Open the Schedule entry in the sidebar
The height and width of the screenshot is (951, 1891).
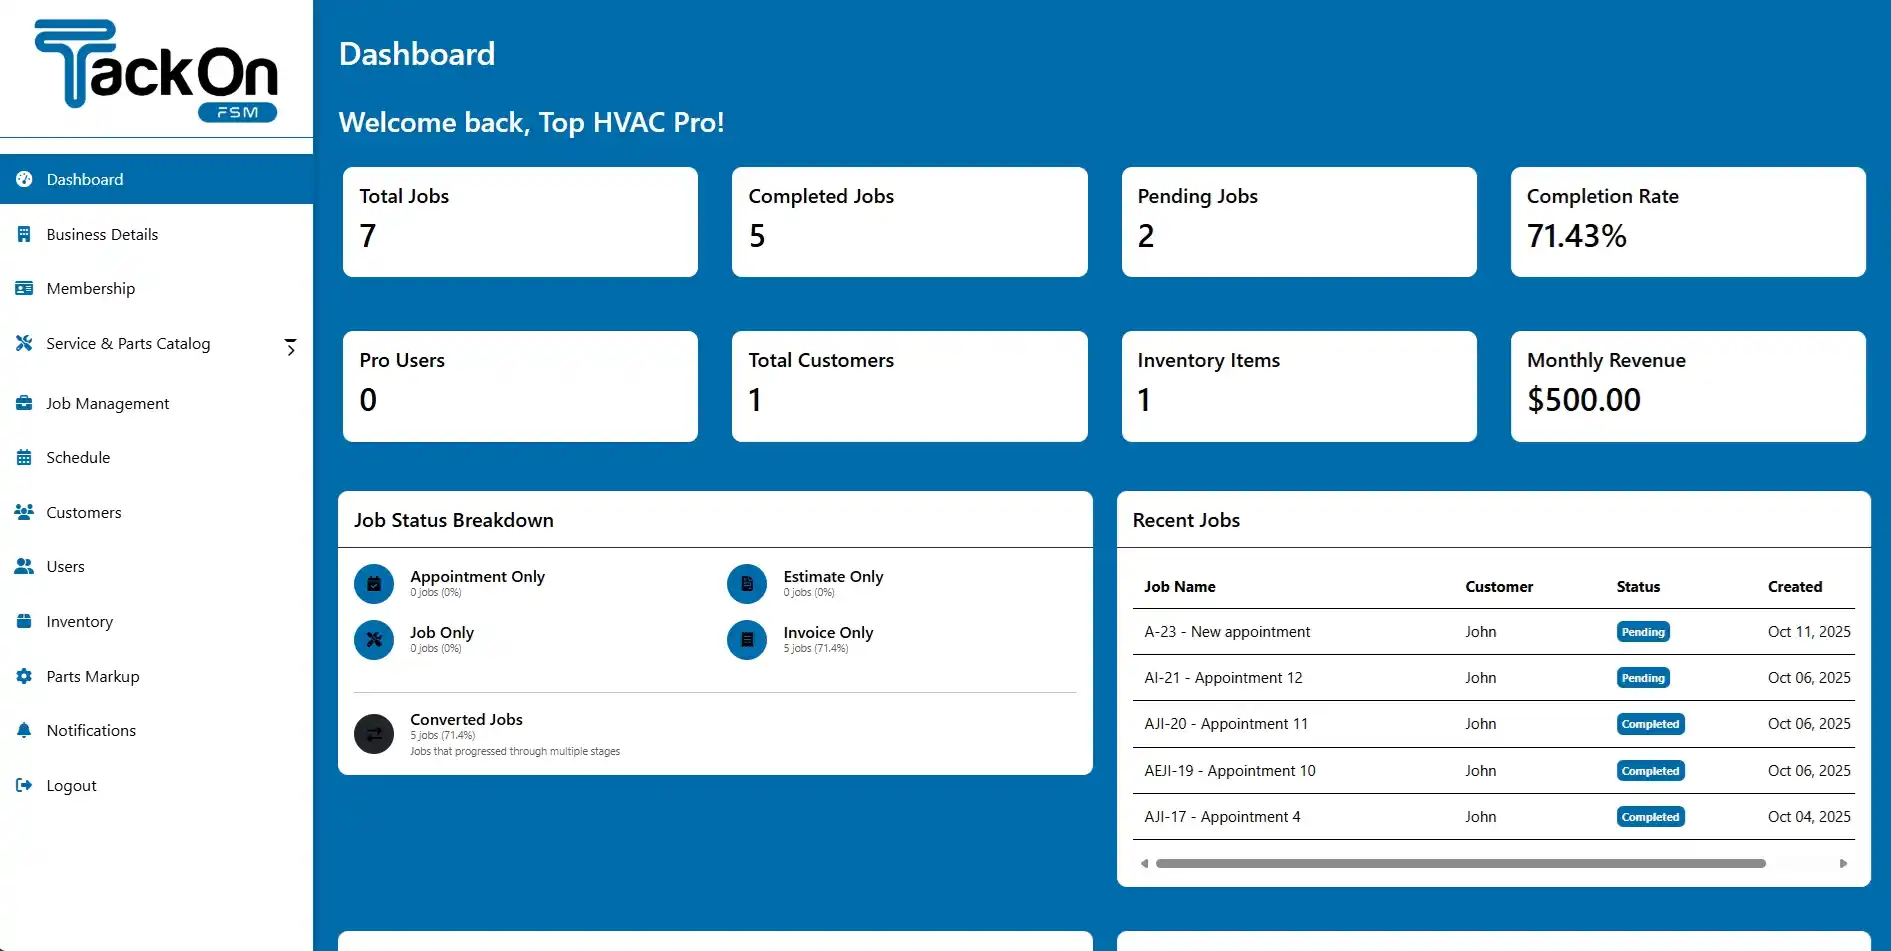tap(77, 457)
